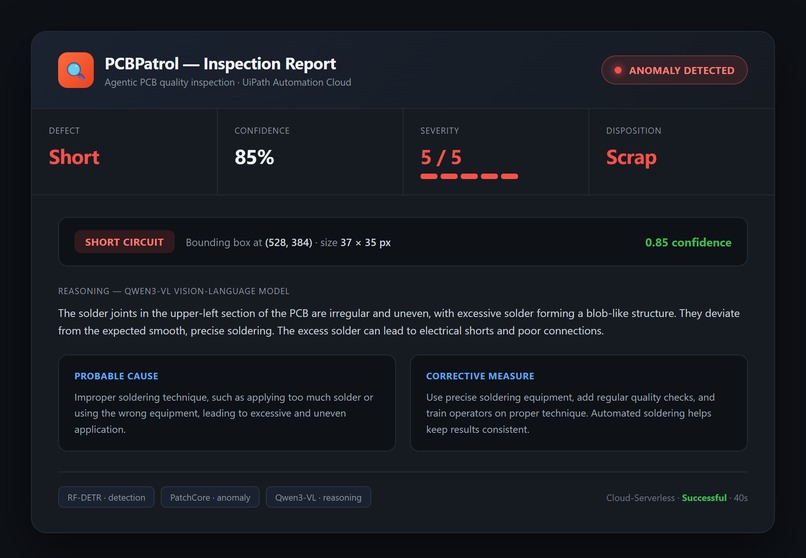The height and width of the screenshot is (558, 806).
Task: Click the reasoning paragraph about solder joints
Action: point(399,322)
